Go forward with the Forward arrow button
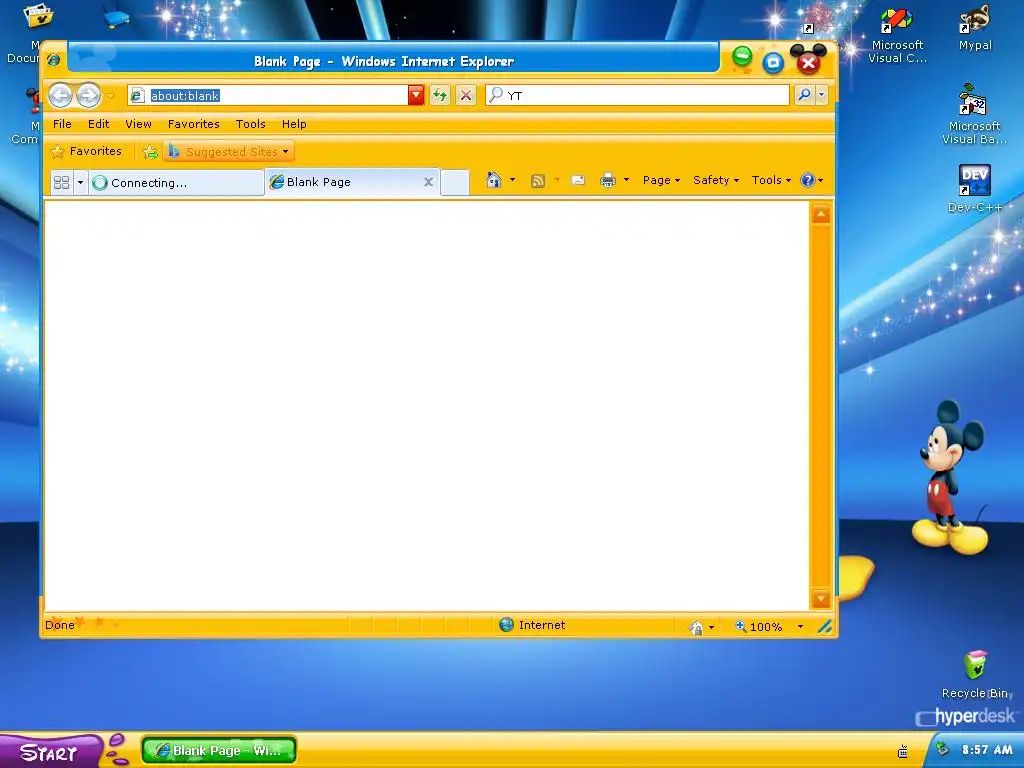Viewport: 1024px width, 768px height. (88, 95)
